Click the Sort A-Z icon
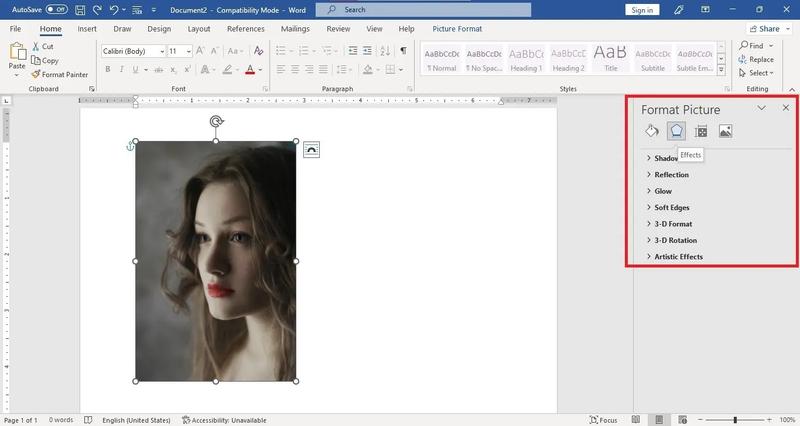800x426 pixels. 385,51
